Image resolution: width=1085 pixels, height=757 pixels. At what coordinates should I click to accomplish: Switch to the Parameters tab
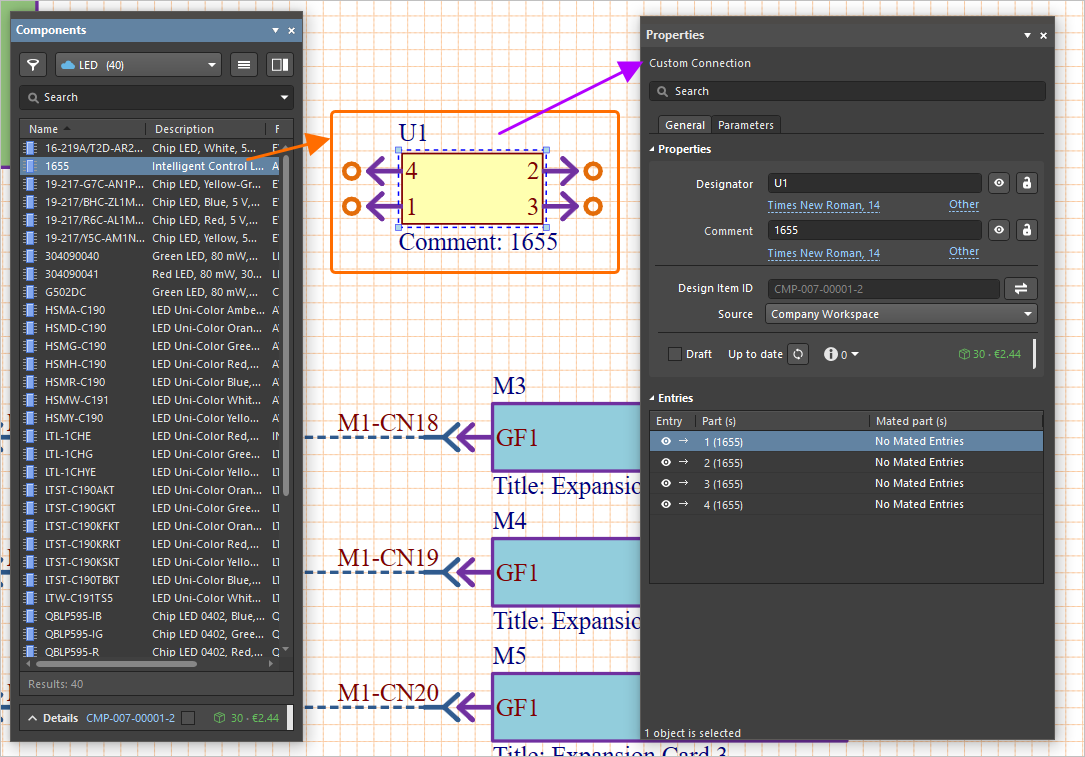click(745, 125)
